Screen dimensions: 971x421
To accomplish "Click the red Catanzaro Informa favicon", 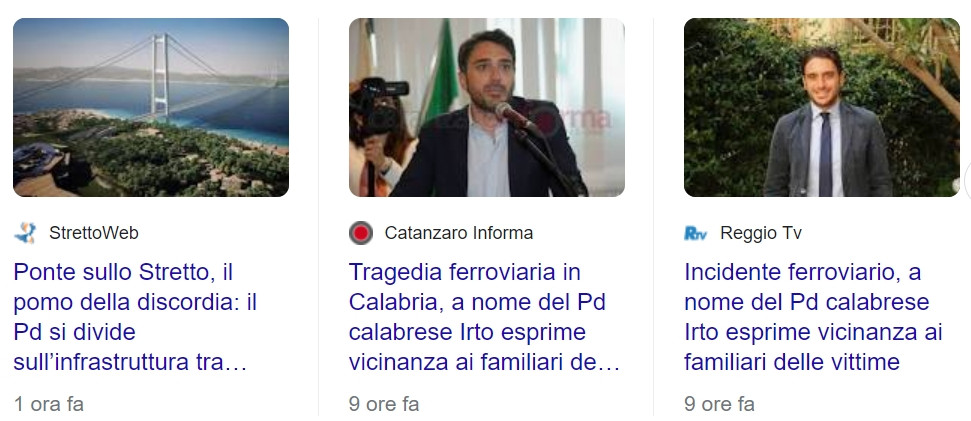I will (x=360, y=233).
